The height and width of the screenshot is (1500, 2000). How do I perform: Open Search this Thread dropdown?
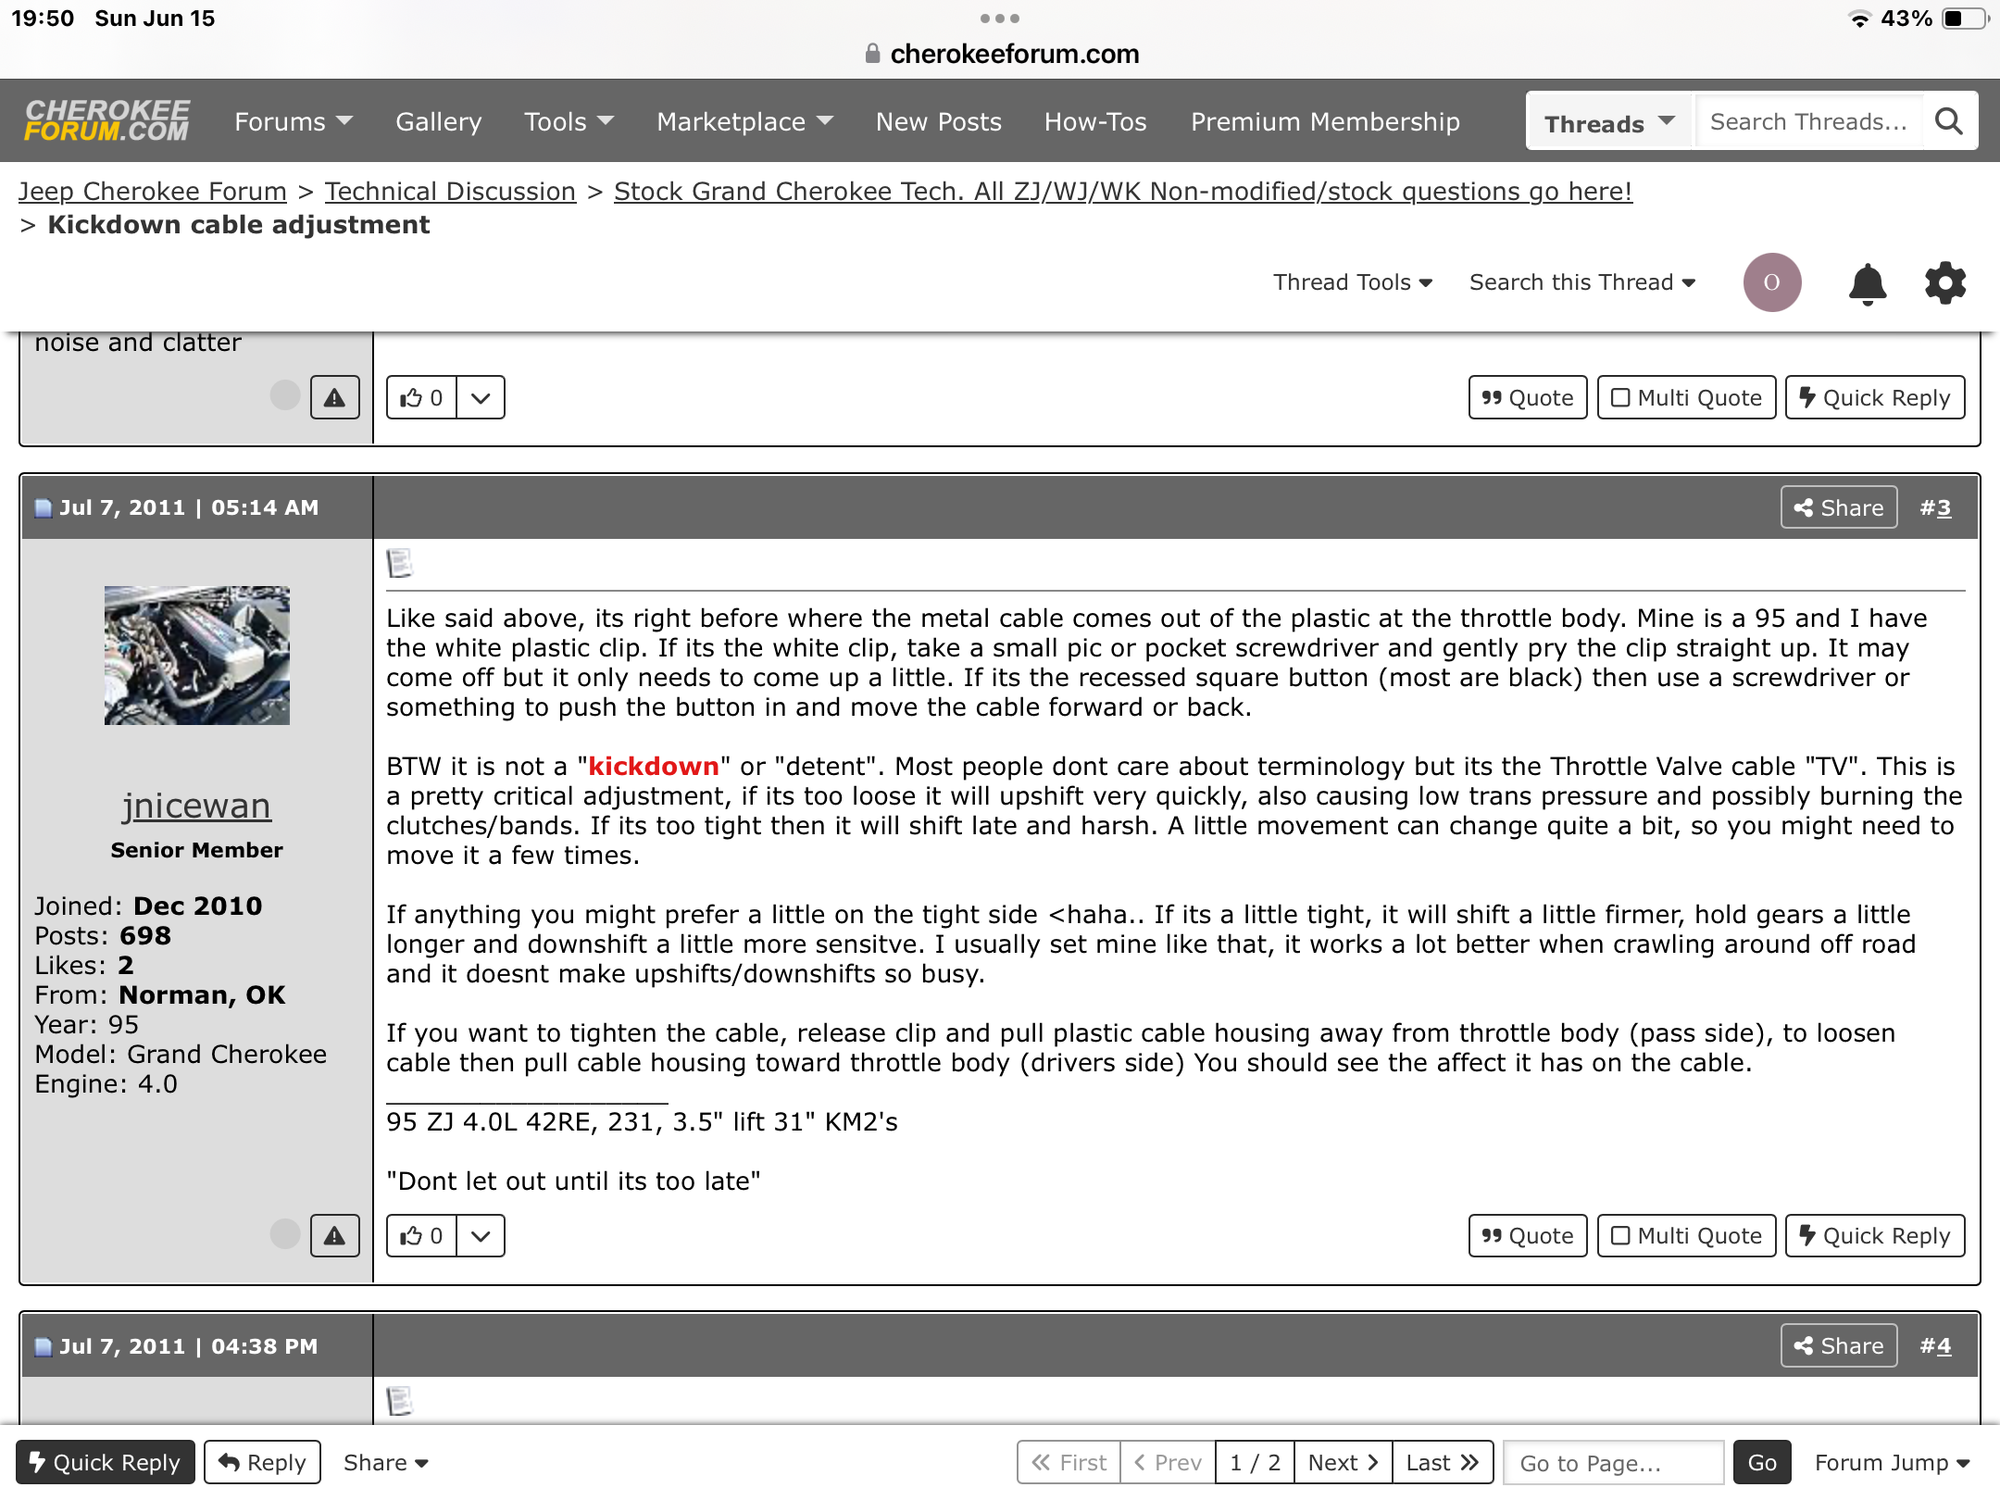(x=1582, y=283)
